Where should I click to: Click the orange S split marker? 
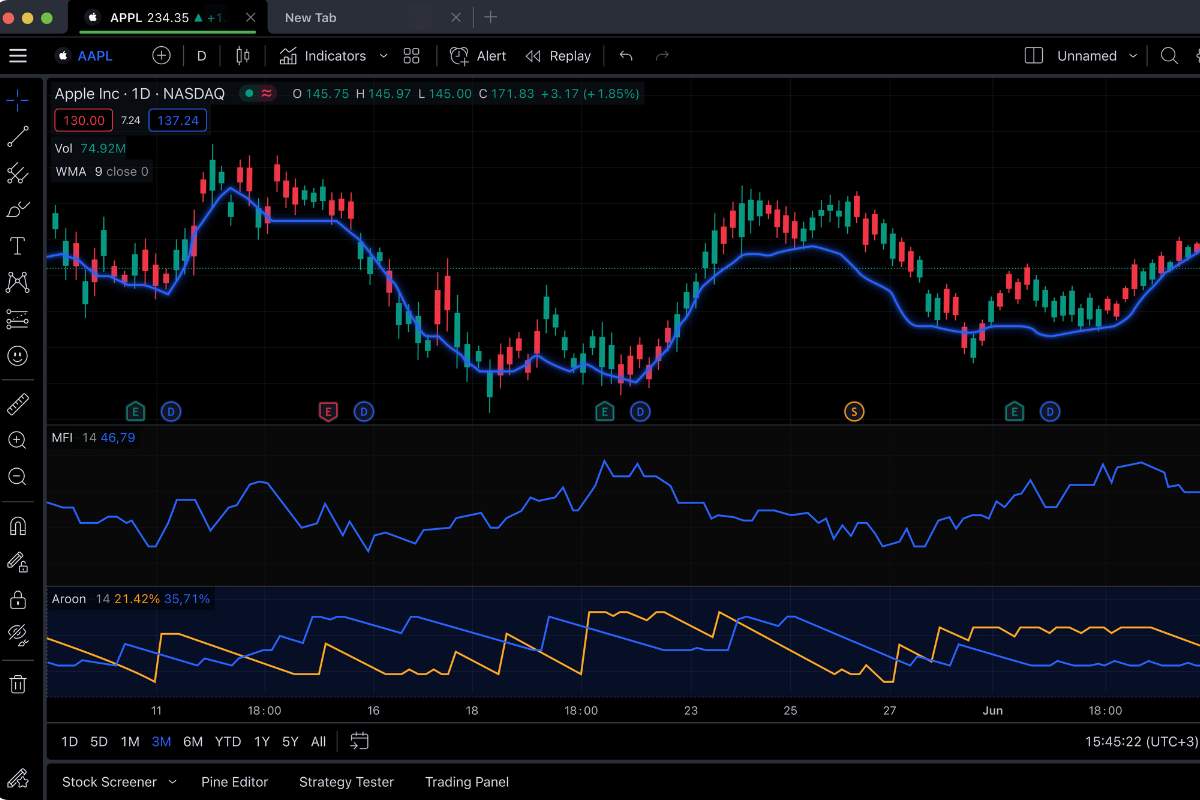854,411
